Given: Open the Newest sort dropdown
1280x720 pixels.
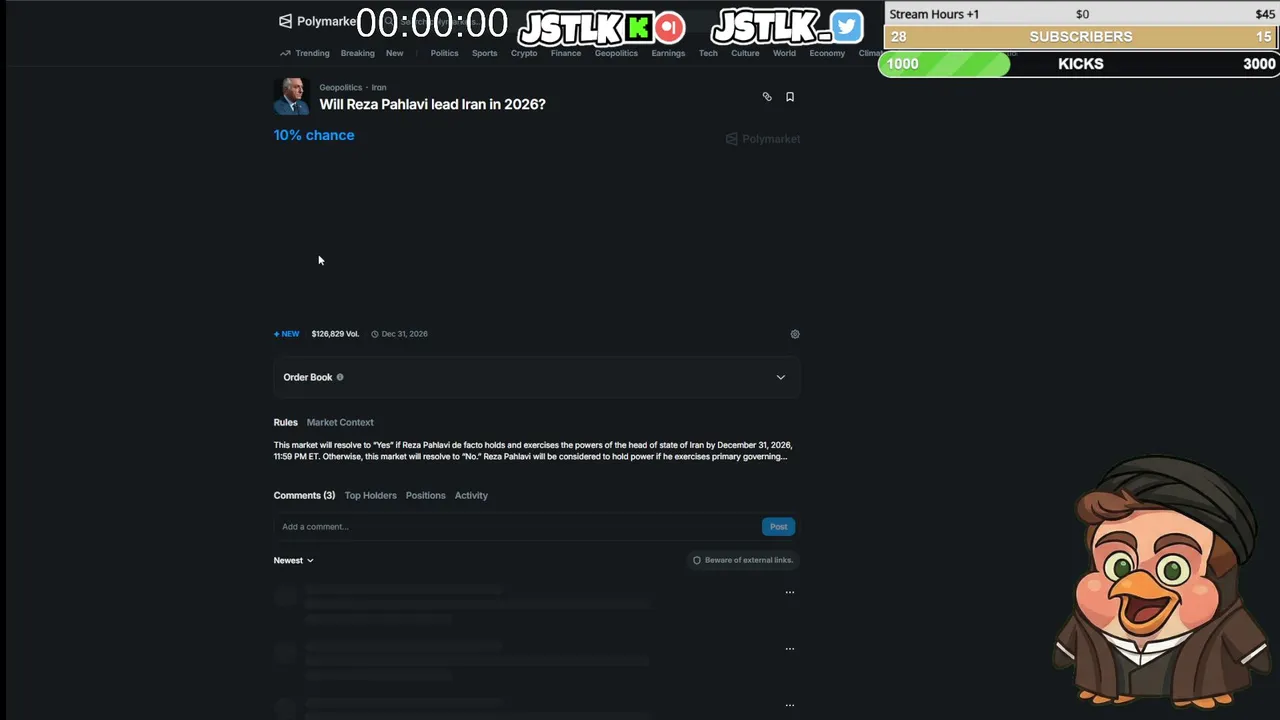Looking at the screenshot, I should point(294,560).
